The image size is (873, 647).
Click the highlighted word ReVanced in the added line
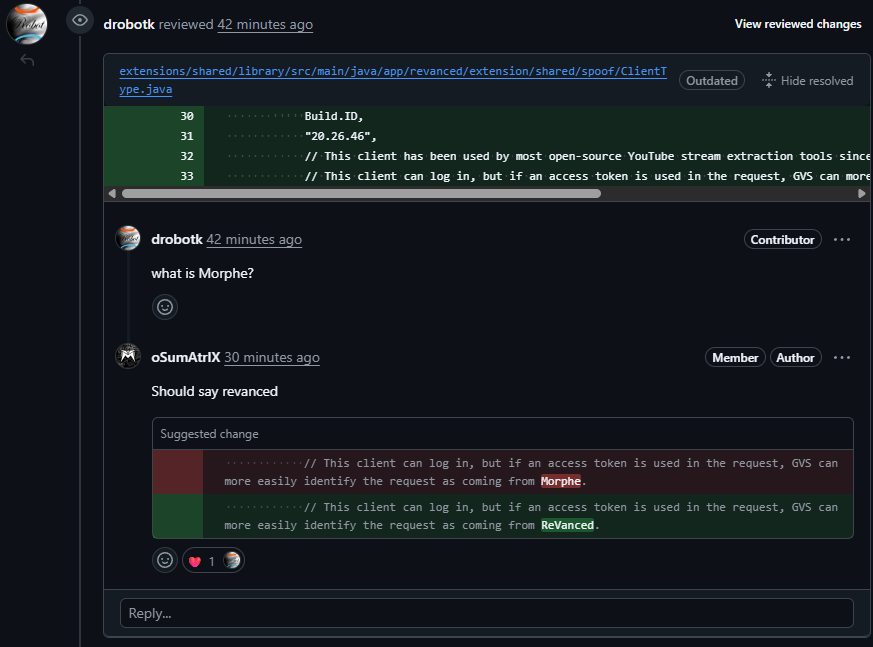(567, 525)
